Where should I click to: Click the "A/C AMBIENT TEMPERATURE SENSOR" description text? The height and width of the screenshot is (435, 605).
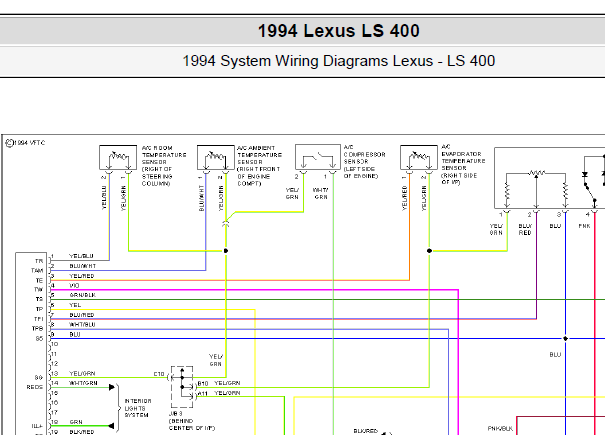[259, 166]
